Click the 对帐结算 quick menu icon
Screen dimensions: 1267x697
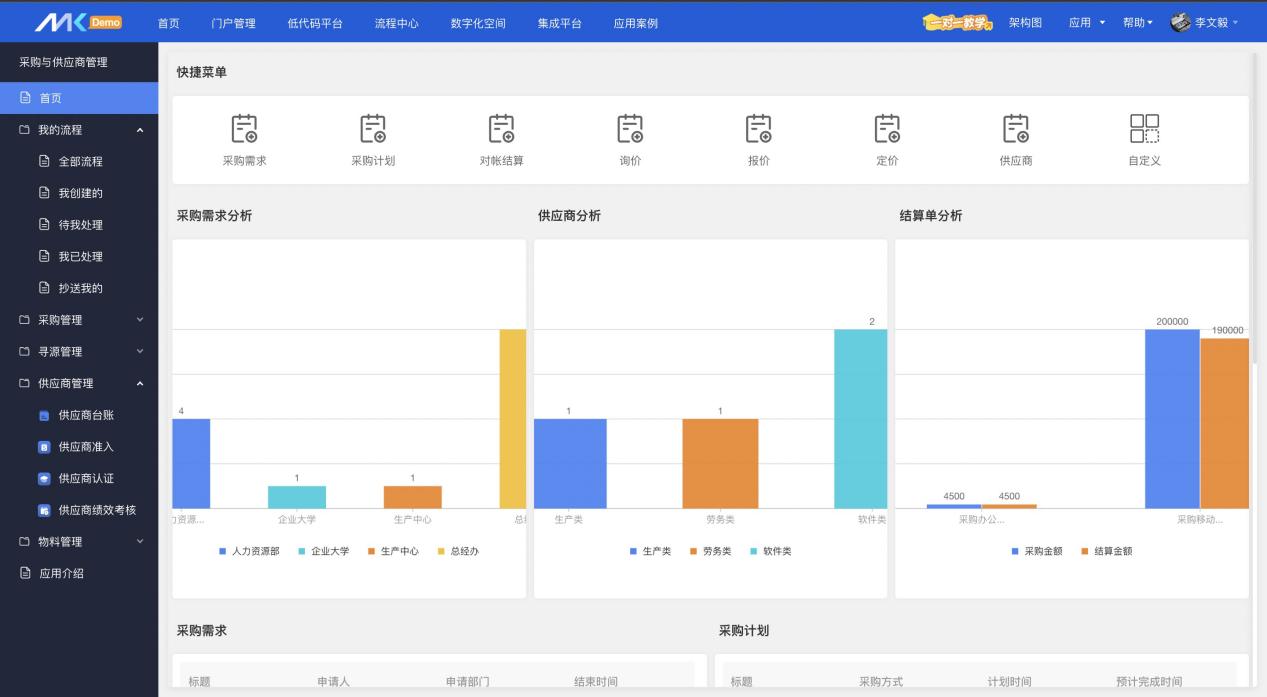click(501, 129)
